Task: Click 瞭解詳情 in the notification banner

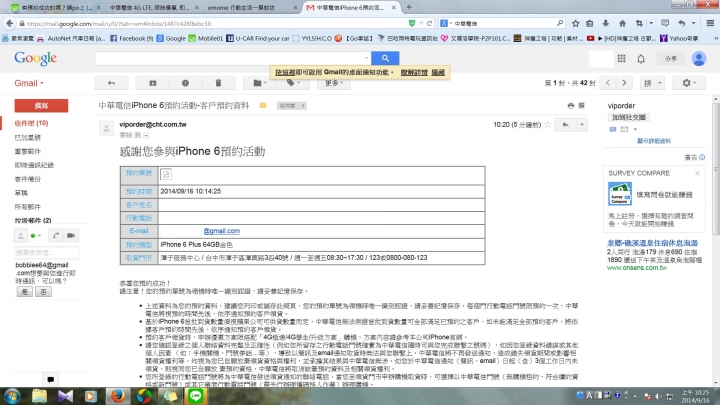Action: point(414,73)
